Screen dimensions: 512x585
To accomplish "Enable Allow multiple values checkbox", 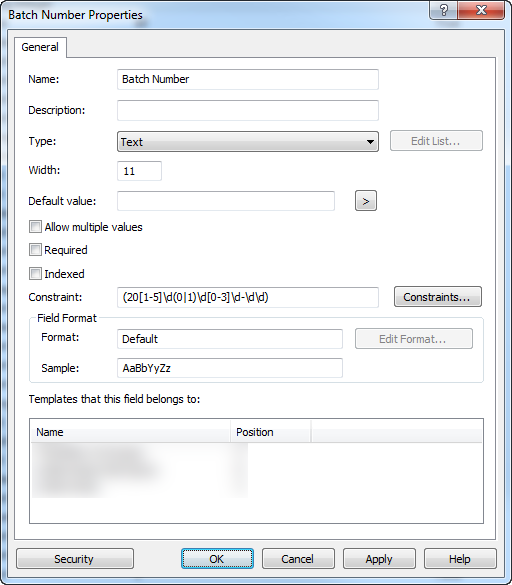I will [x=35, y=227].
